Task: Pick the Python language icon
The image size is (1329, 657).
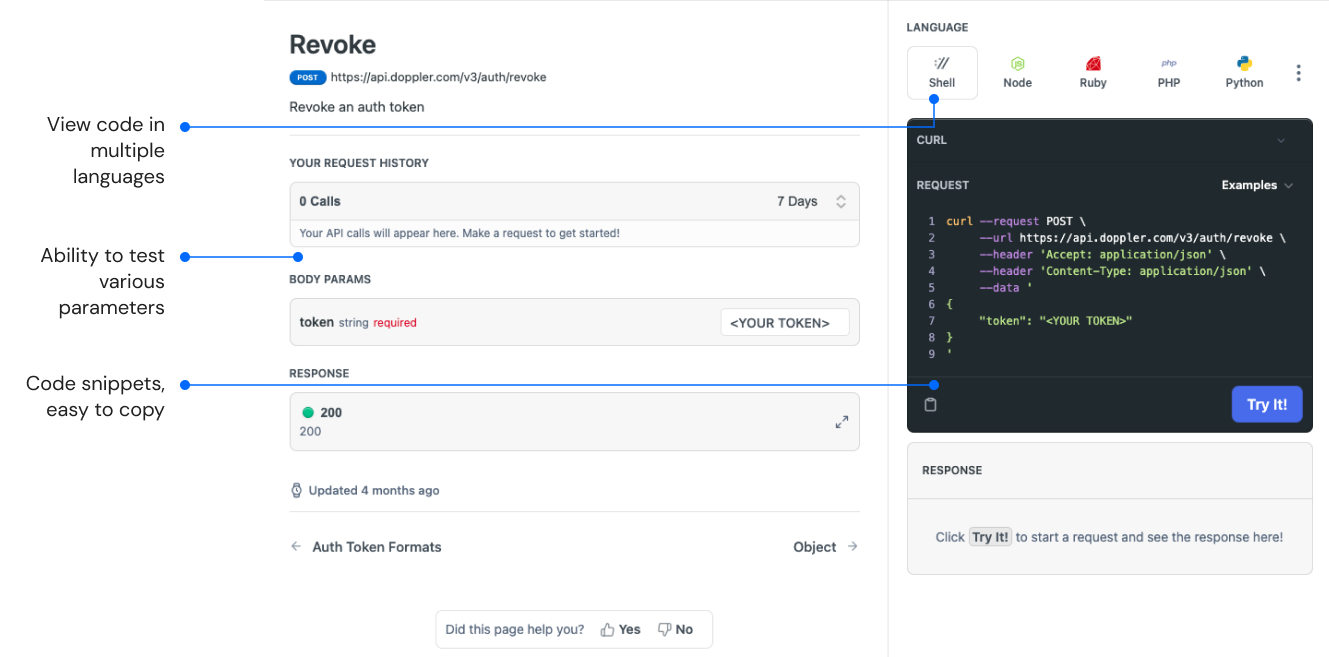Action: tap(1244, 72)
